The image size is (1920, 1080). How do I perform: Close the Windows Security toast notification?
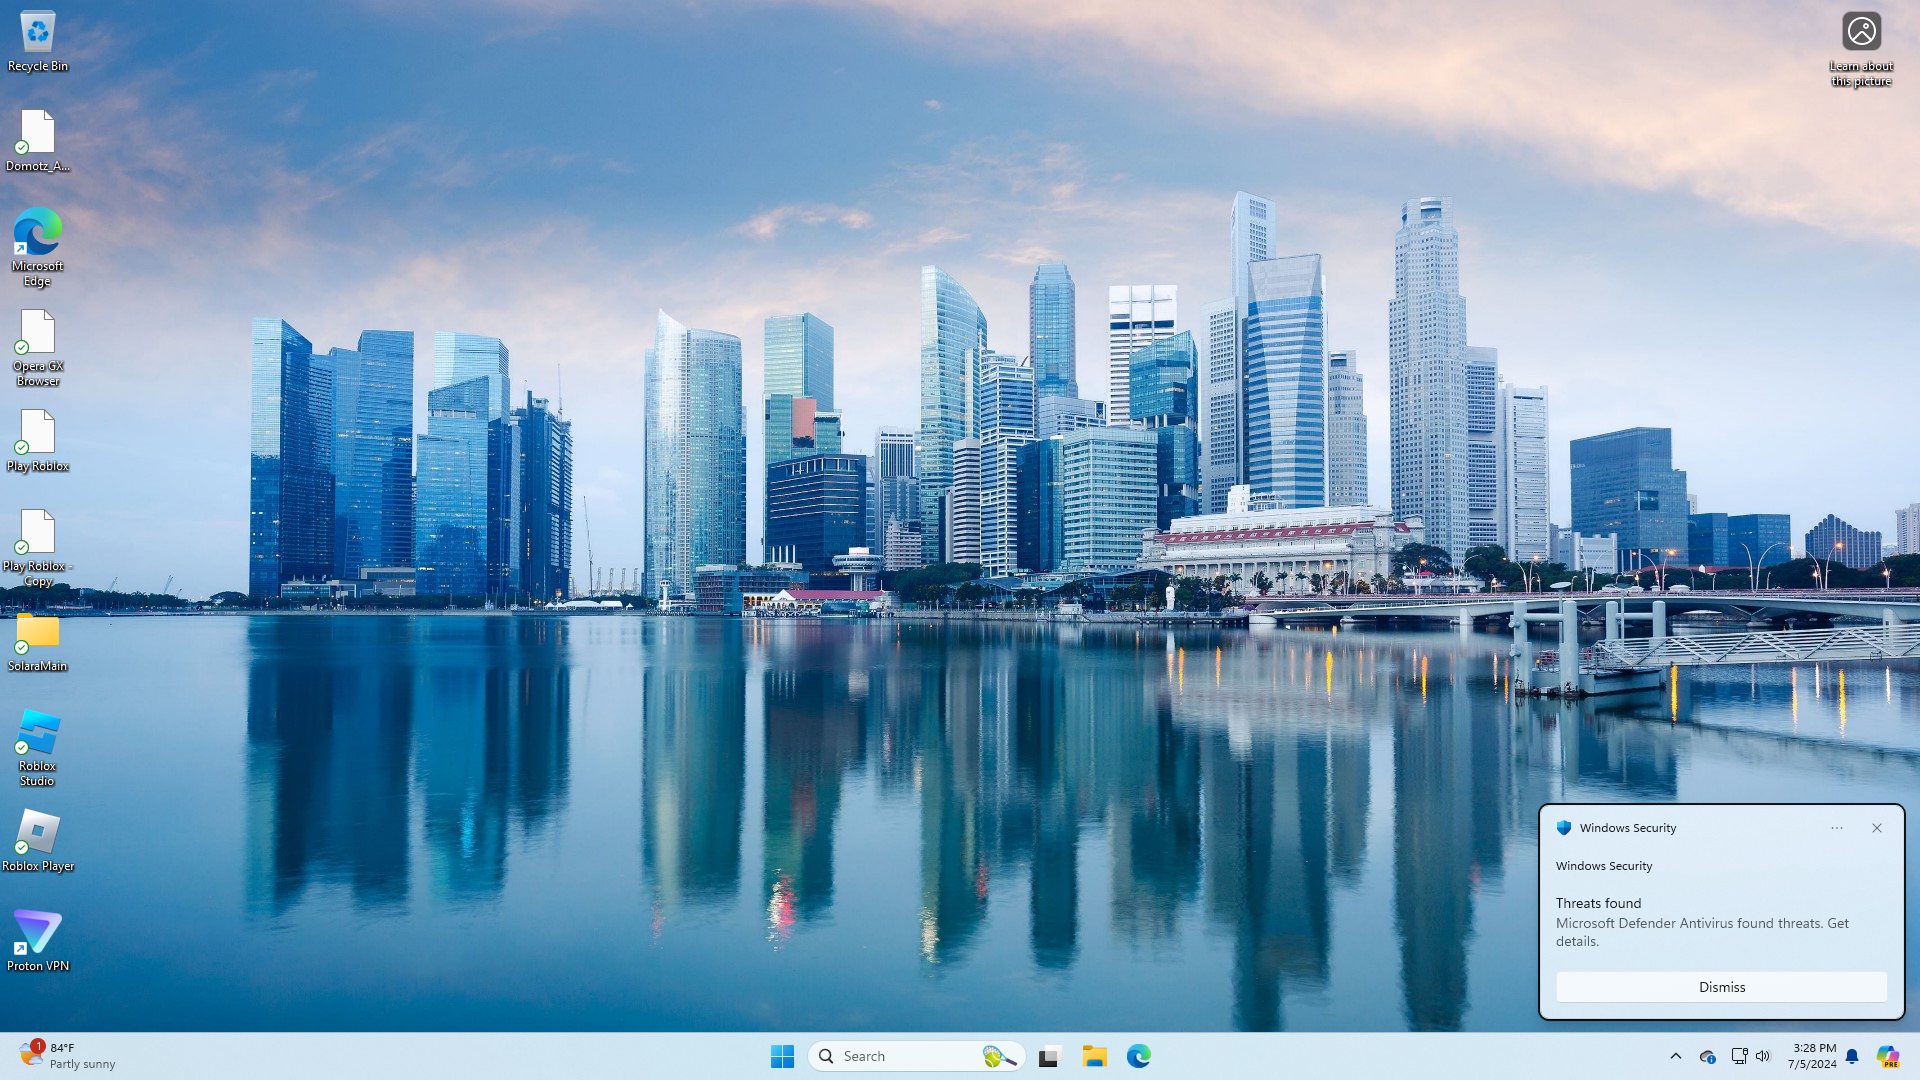(1877, 828)
